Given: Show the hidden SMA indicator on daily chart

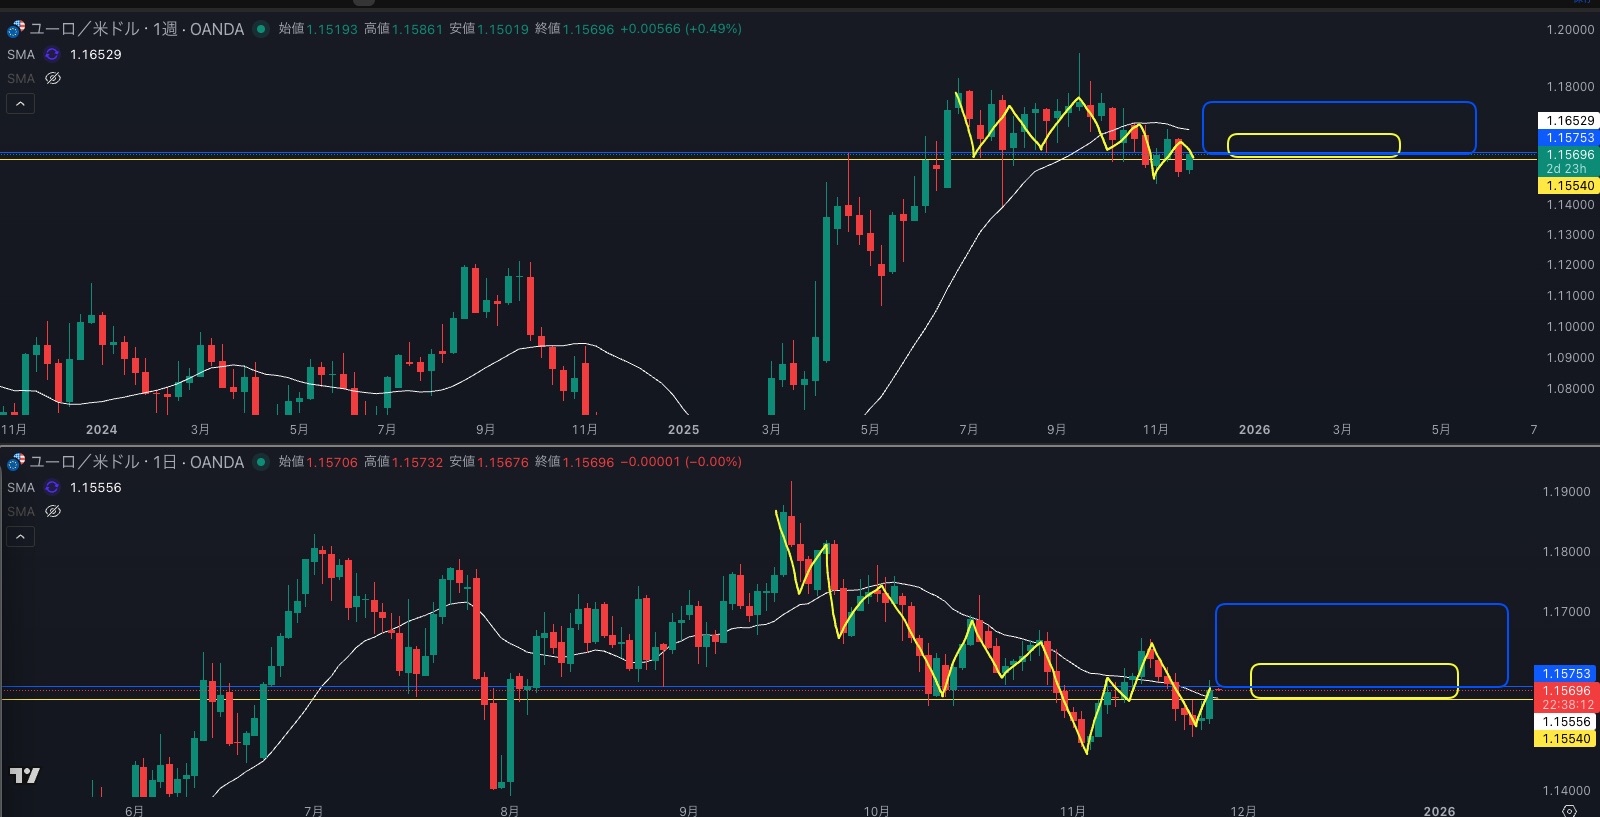Looking at the screenshot, I should [x=53, y=511].
